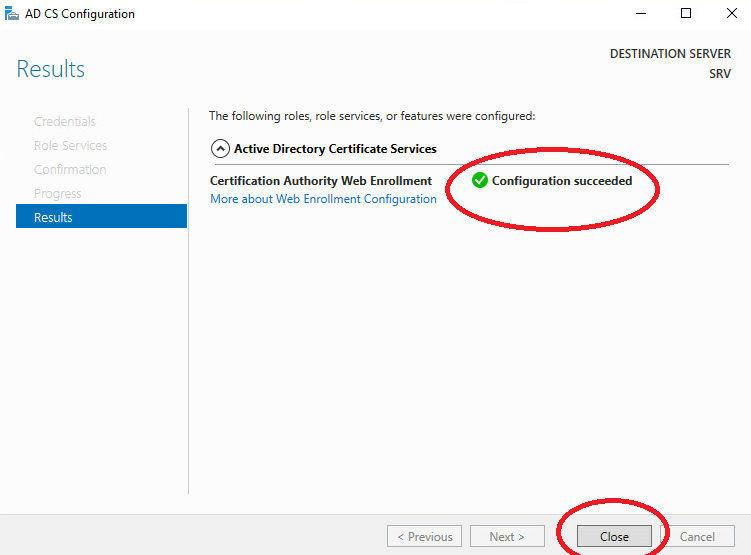This screenshot has height=555, width=751.
Task: Select the Role Services step in sidebar
Action: coord(70,146)
